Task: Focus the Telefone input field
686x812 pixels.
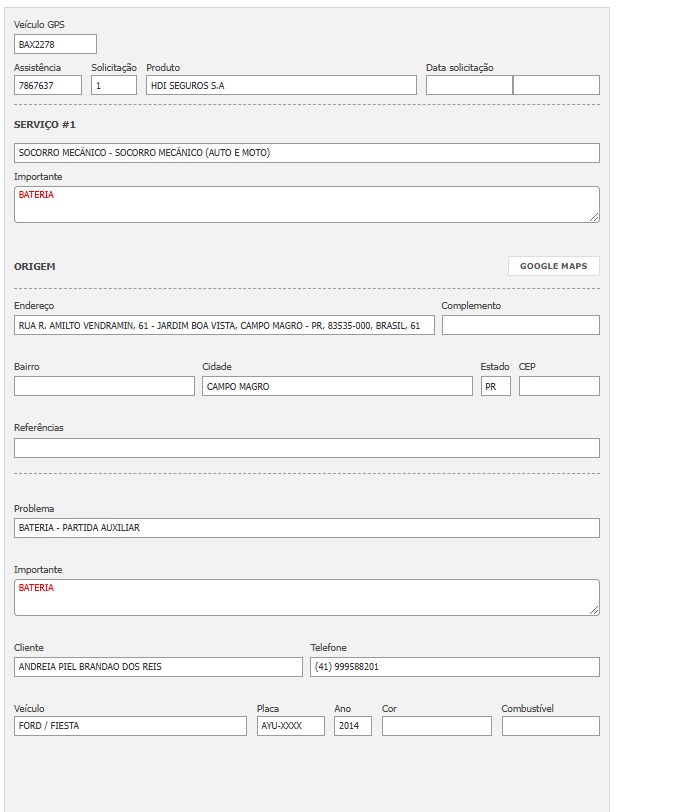Action: [x=454, y=667]
